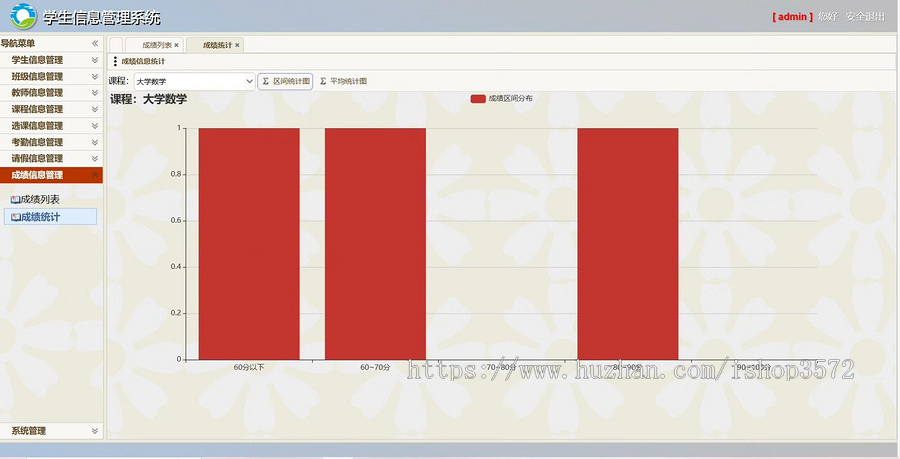Collapse the navigation menu with double-arrow icon

pyautogui.click(x=95, y=43)
